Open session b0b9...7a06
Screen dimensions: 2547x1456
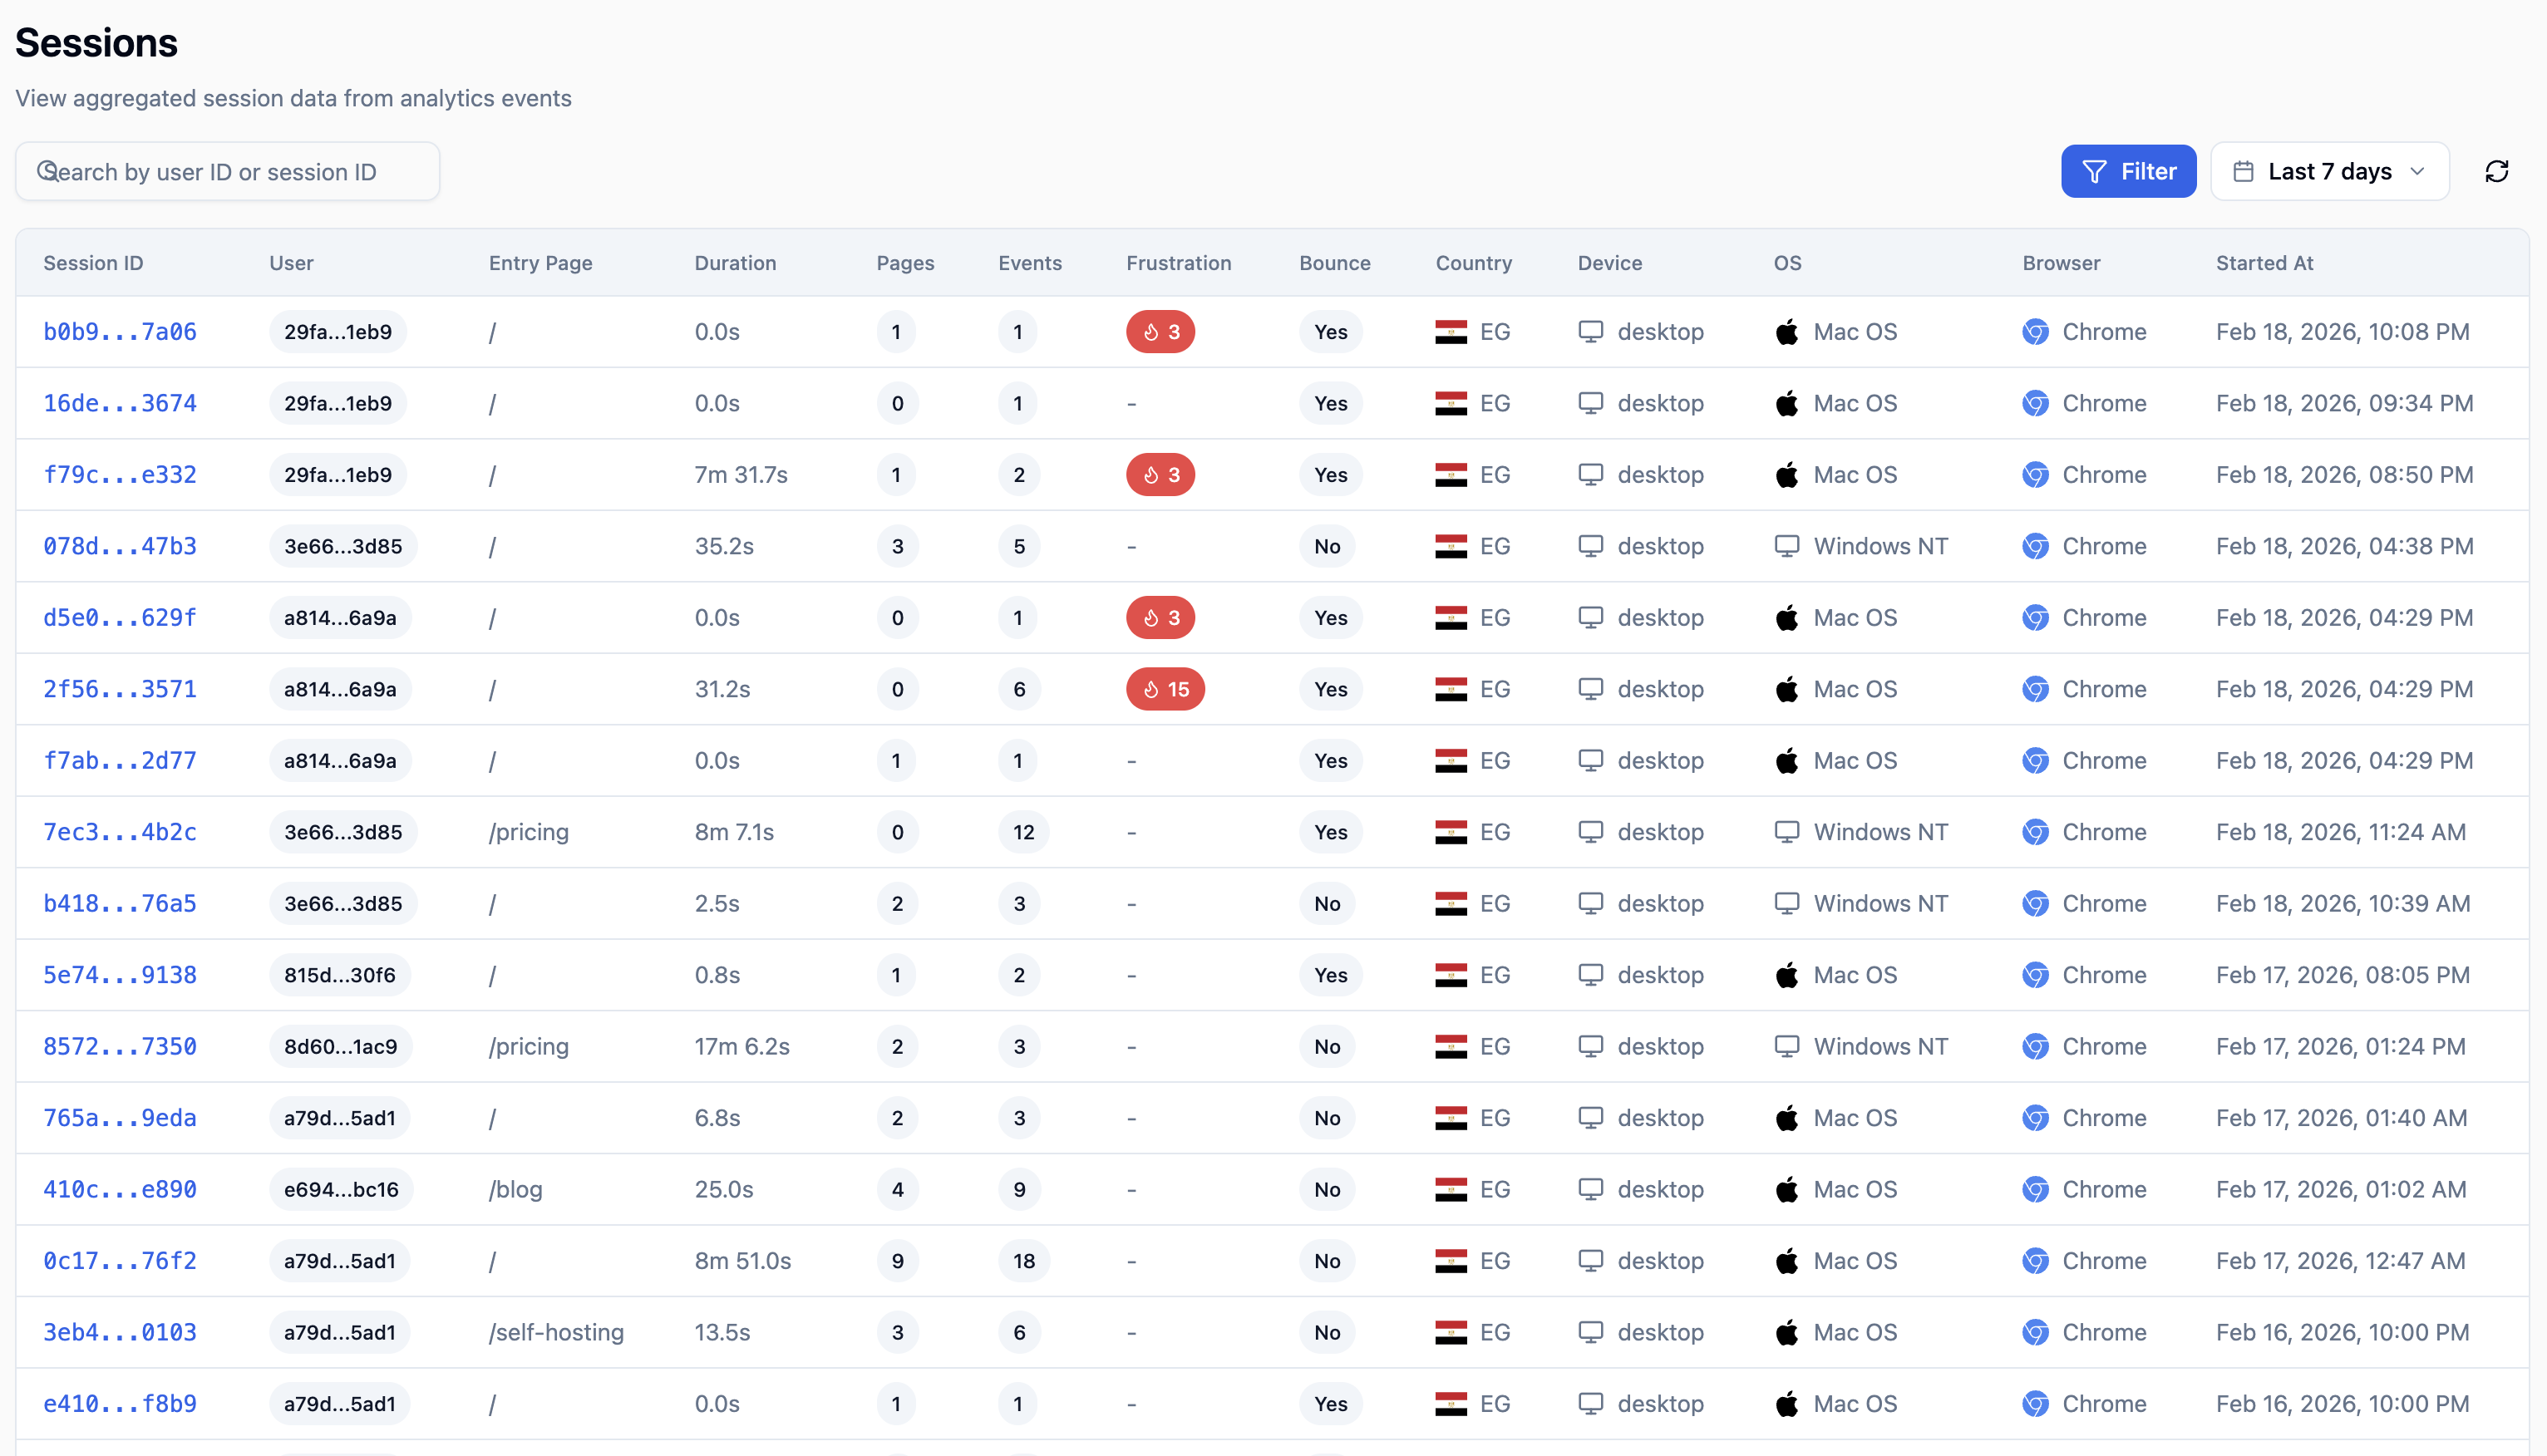120,331
